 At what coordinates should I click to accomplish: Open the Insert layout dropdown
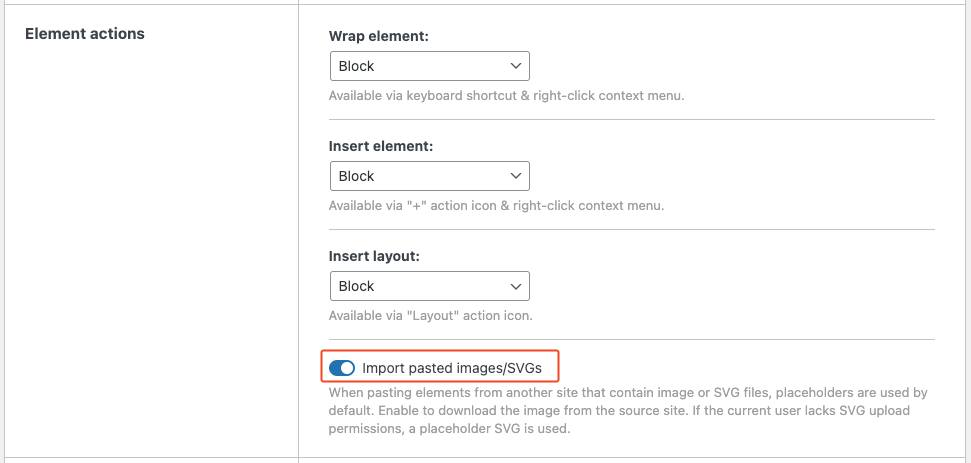[429, 286]
